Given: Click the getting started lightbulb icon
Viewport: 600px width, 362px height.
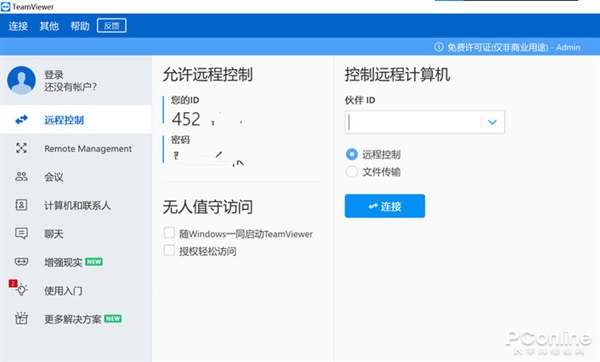Looking at the screenshot, I should (22, 290).
